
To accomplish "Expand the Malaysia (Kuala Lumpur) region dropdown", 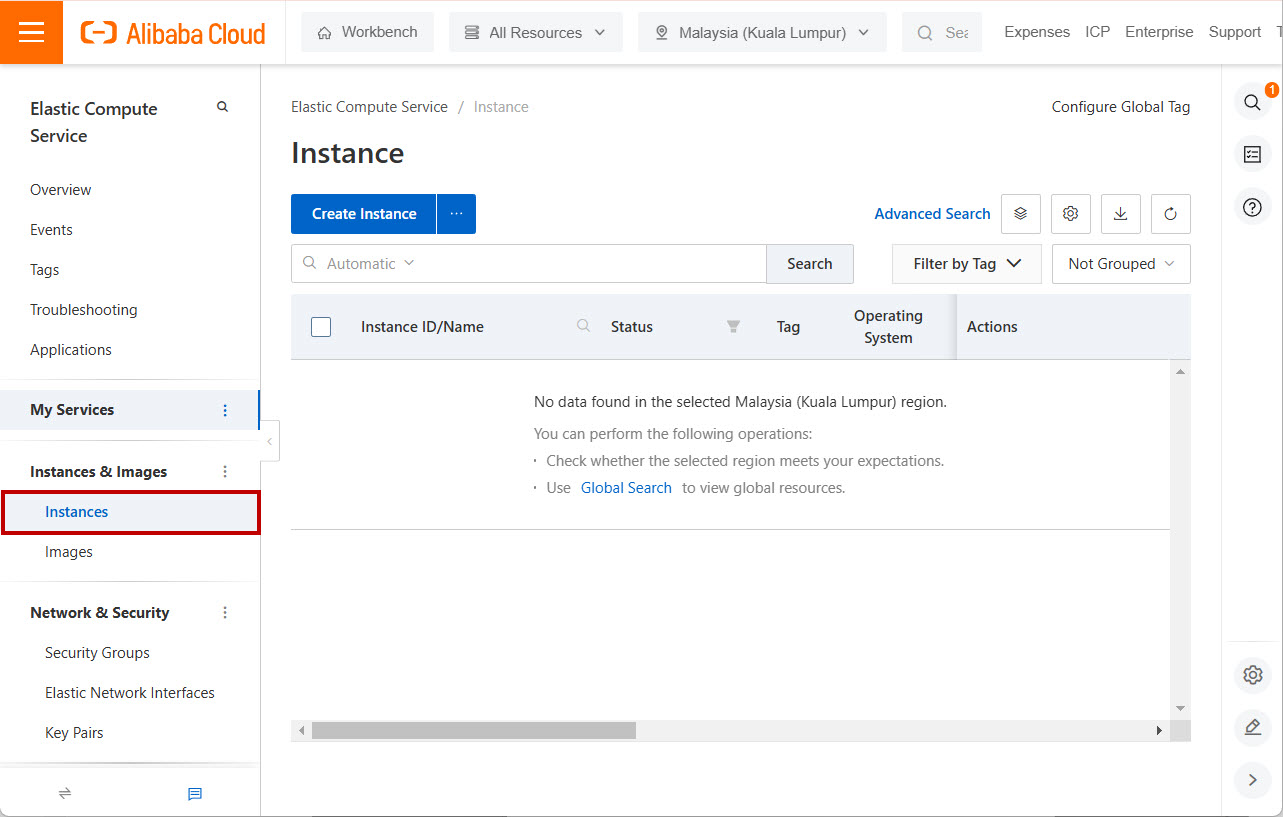I will coord(761,33).
